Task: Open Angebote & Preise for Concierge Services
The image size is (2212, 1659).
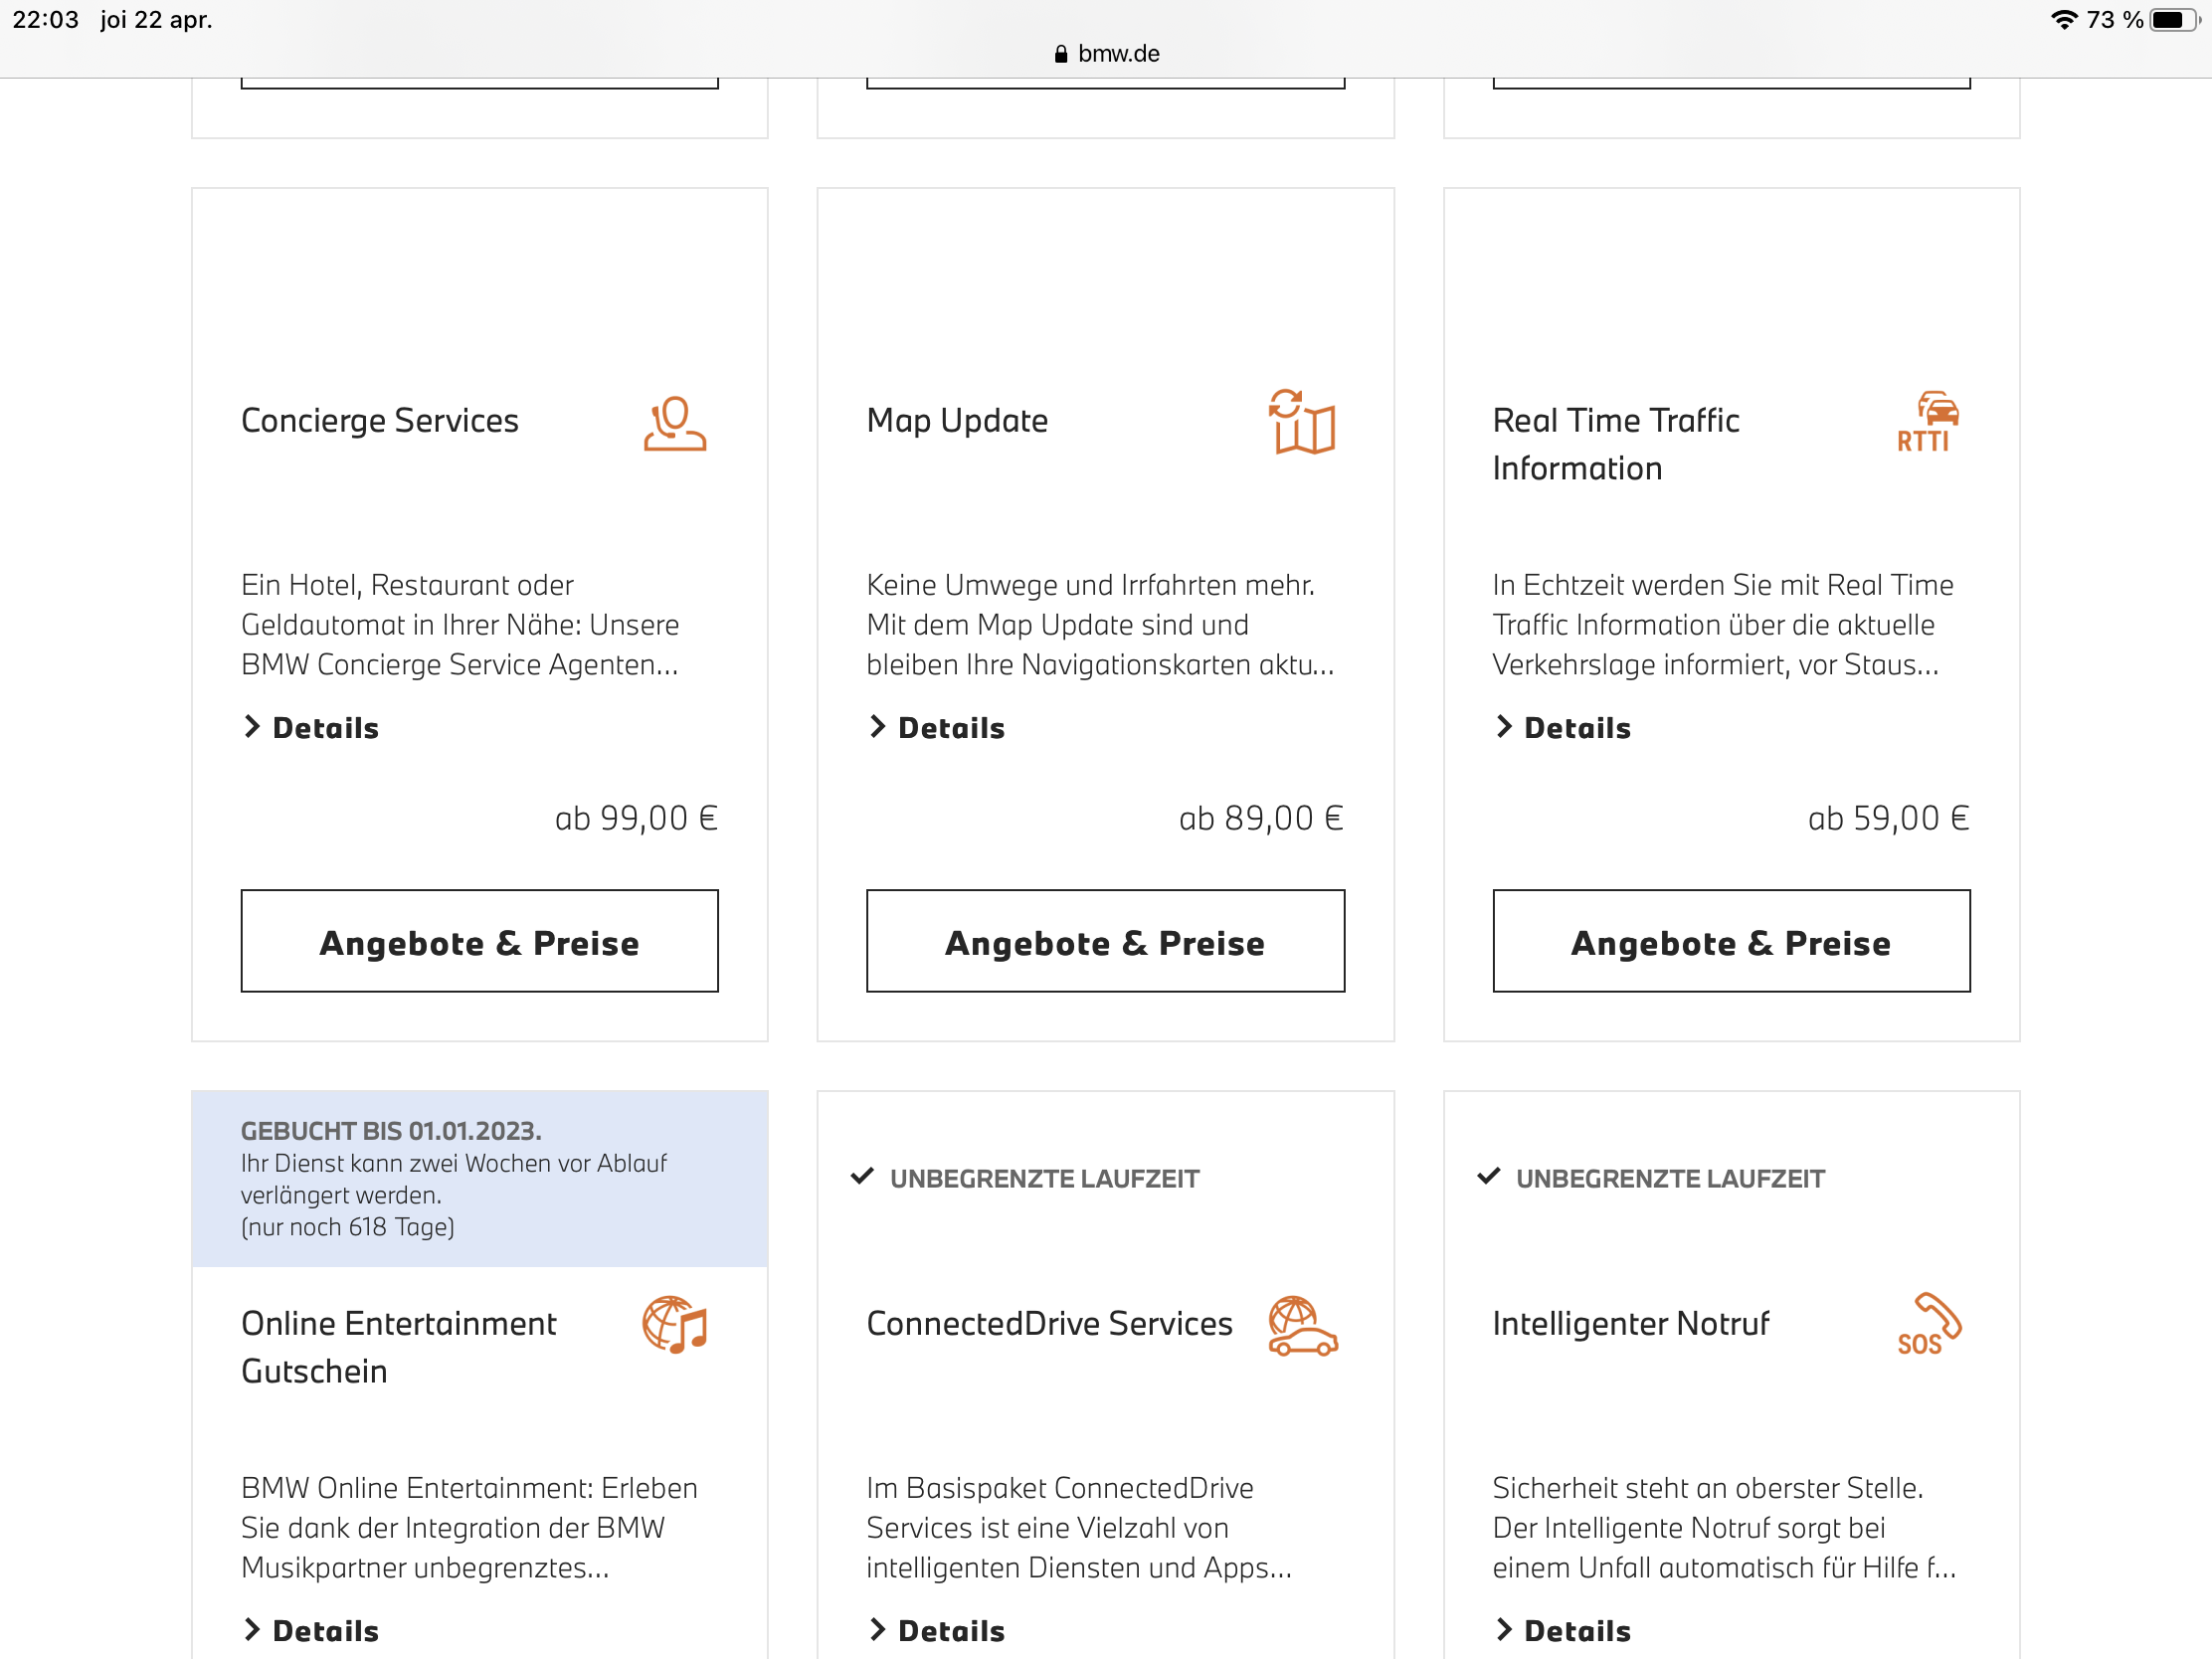Action: tap(480, 941)
